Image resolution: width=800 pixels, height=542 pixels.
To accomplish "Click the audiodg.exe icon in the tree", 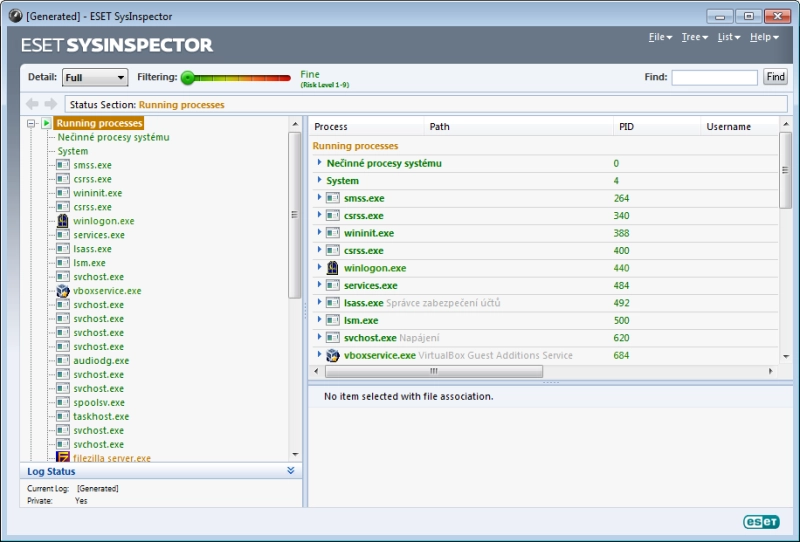I will pyautogui.click(x=63, y=360).
